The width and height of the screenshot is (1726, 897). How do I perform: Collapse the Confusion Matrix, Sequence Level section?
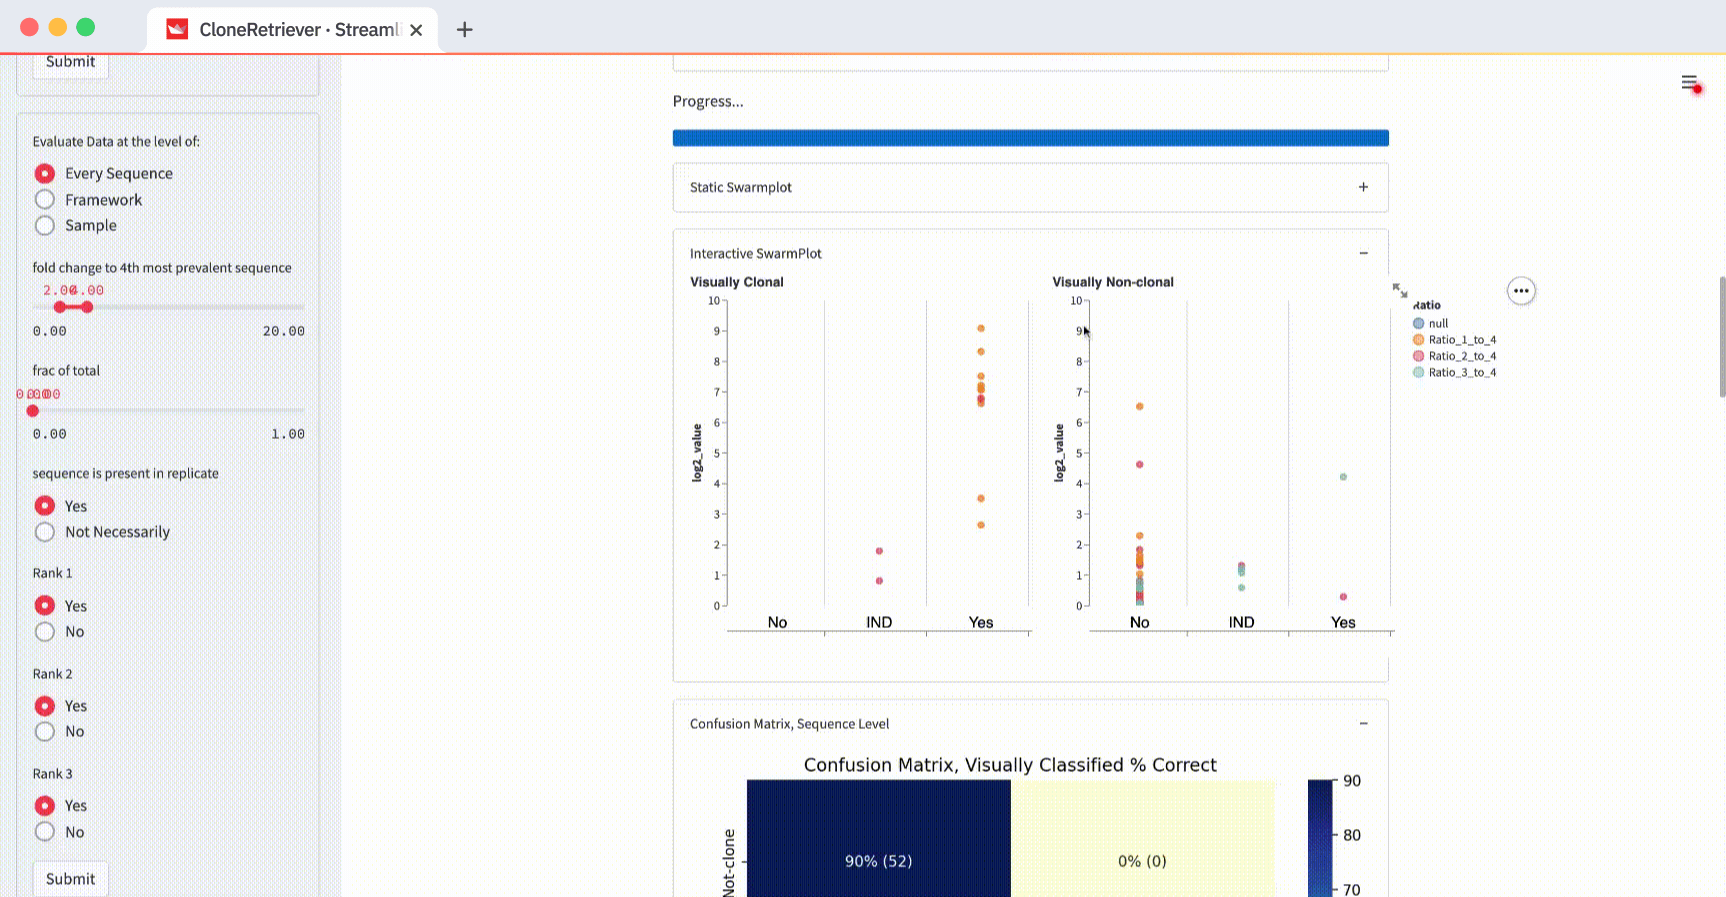pos(1362,723)
